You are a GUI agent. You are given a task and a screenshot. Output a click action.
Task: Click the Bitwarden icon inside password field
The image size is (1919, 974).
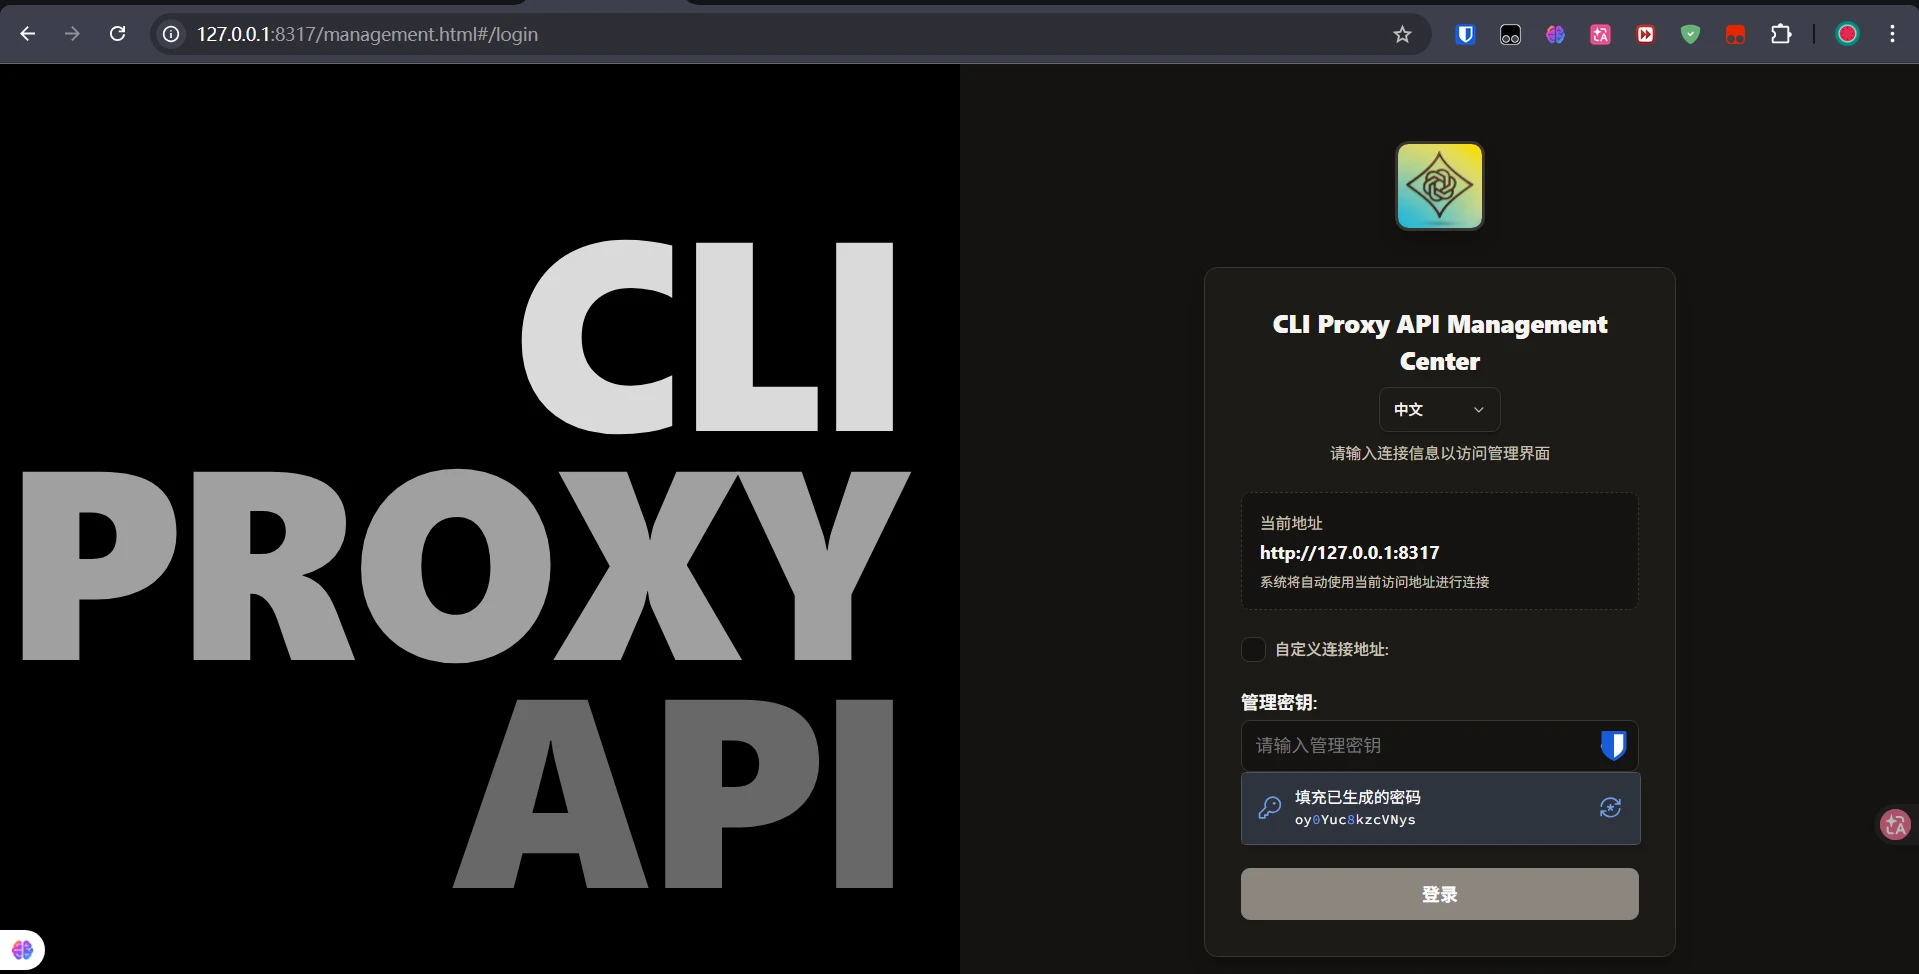pos(1613,745)
